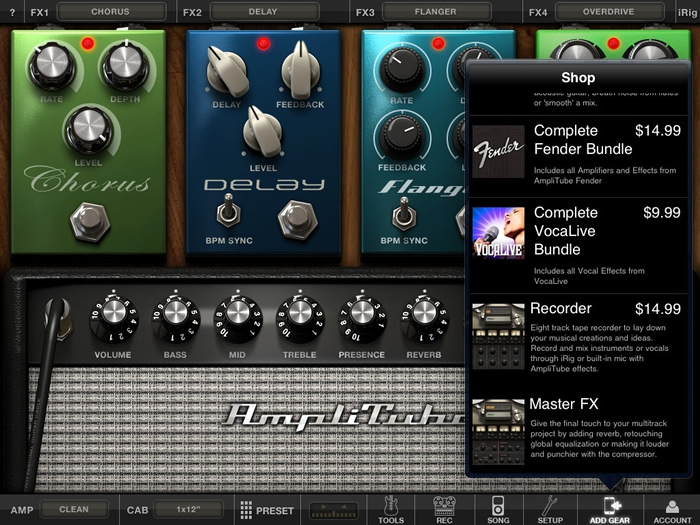This screenshot has width=700, height=525.
Task: Click the Chorus Depth knob
Action: (125, 65)
